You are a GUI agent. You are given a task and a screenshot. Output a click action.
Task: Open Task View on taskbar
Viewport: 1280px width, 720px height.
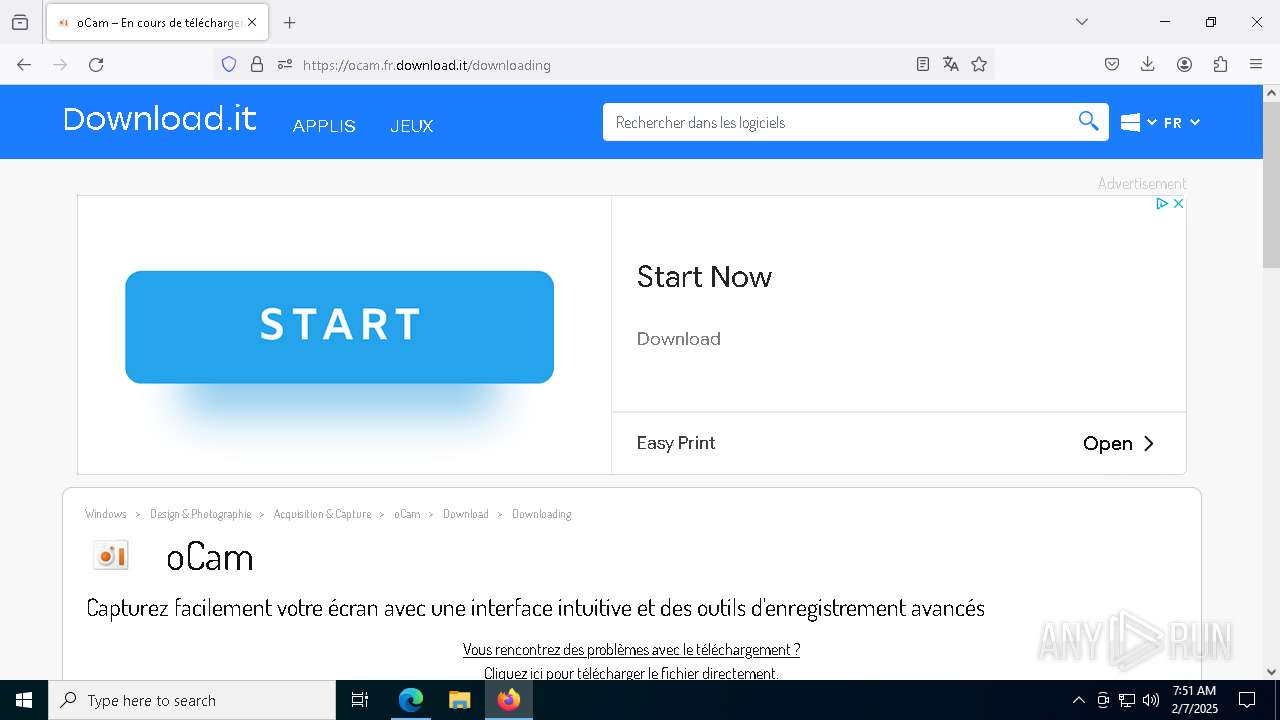[x=360, y=700]
